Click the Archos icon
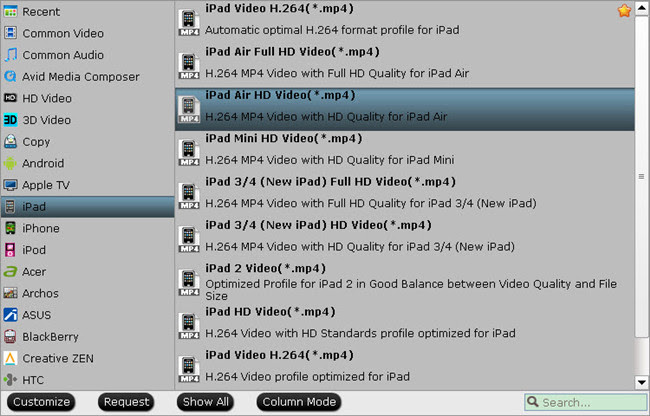The image size is (650, 416). tap(10, 293)
